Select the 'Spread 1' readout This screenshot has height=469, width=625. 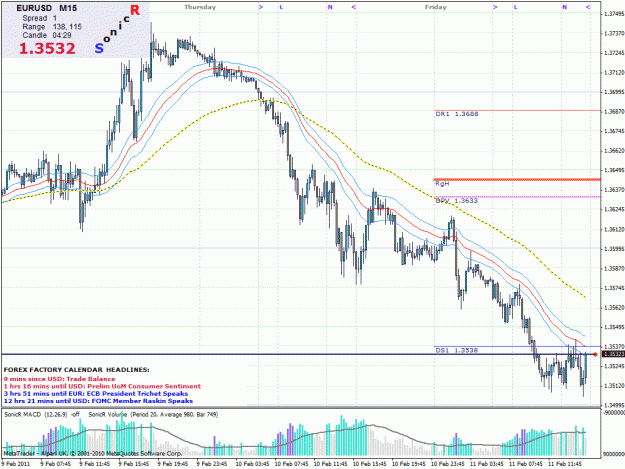pos(40,18)
